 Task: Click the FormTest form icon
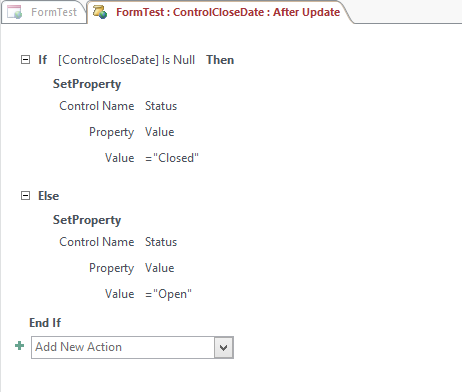click(x=14, y=12)
